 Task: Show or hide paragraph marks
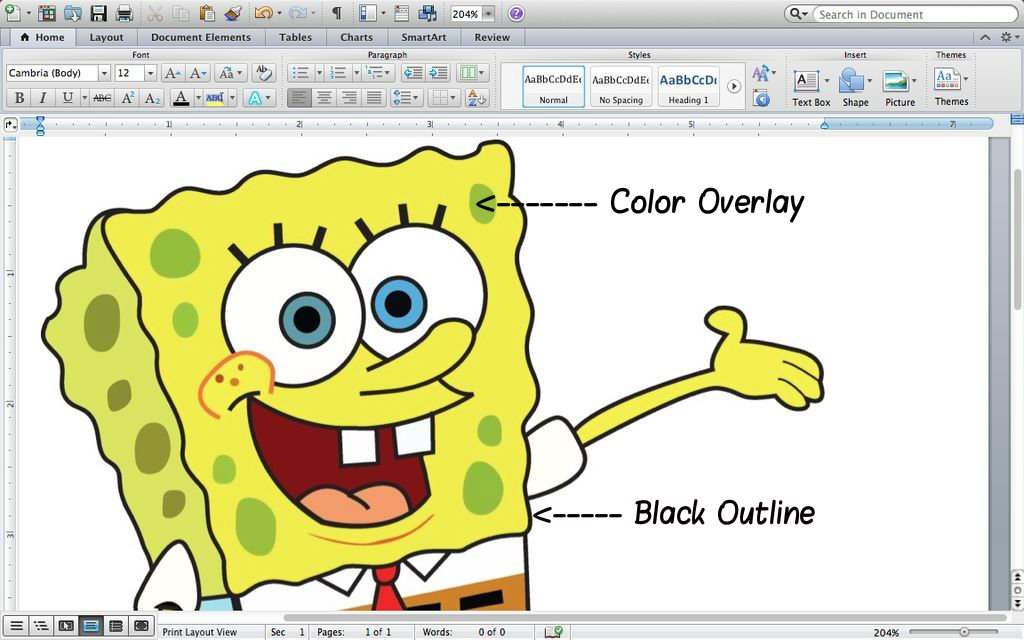(336, 13)
